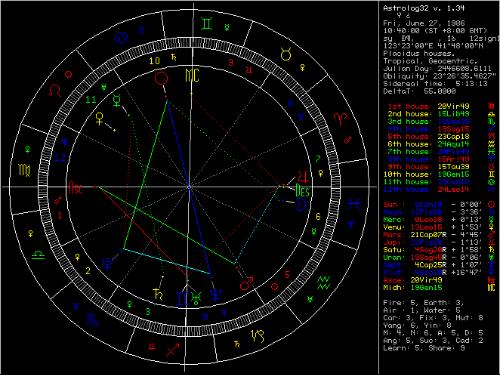
Task: Click the green Des descendant marker
Action: [x=302, y=191]
